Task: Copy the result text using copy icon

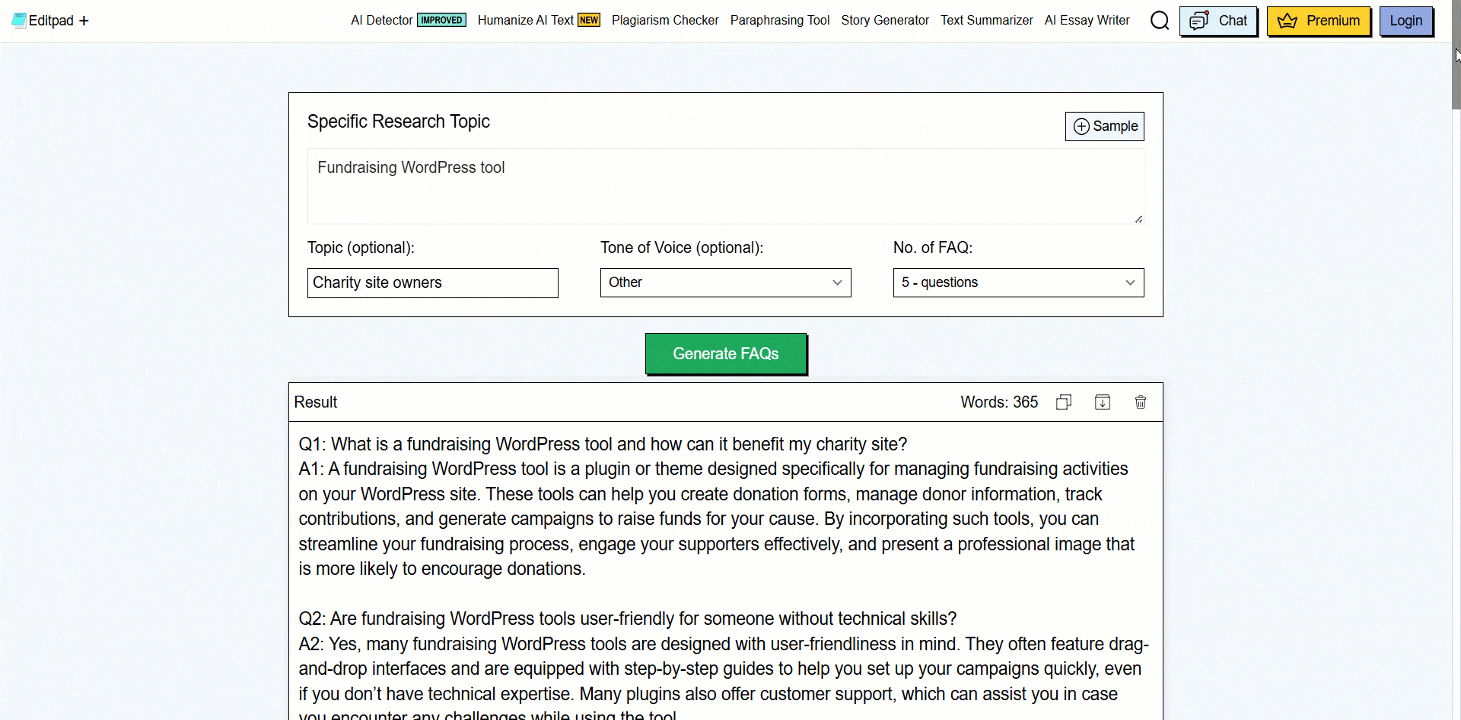Action: [x=1063, y=402]
